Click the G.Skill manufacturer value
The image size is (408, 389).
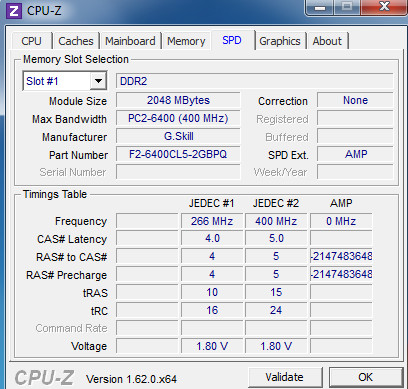pos(178,136)
